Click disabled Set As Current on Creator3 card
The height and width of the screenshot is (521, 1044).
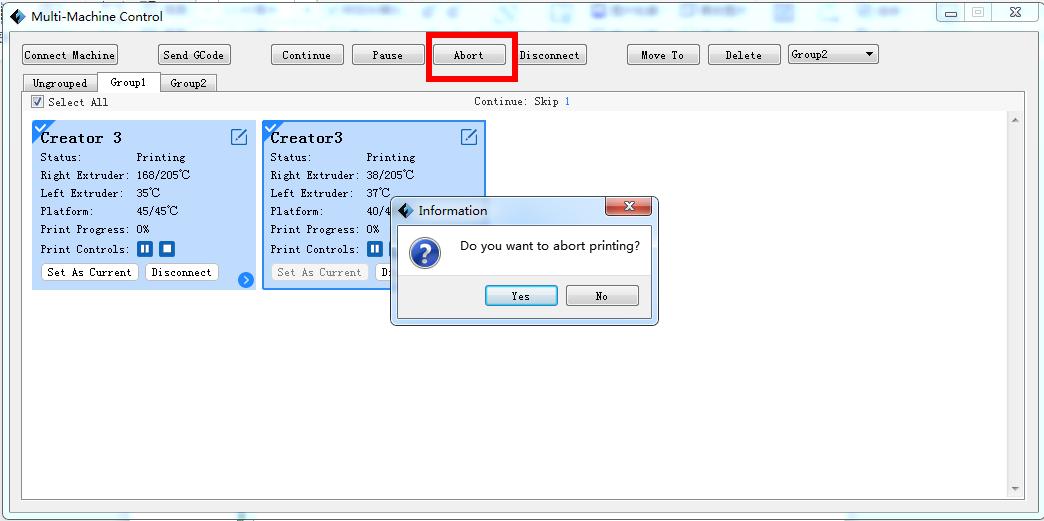click(x=320, y=272)
